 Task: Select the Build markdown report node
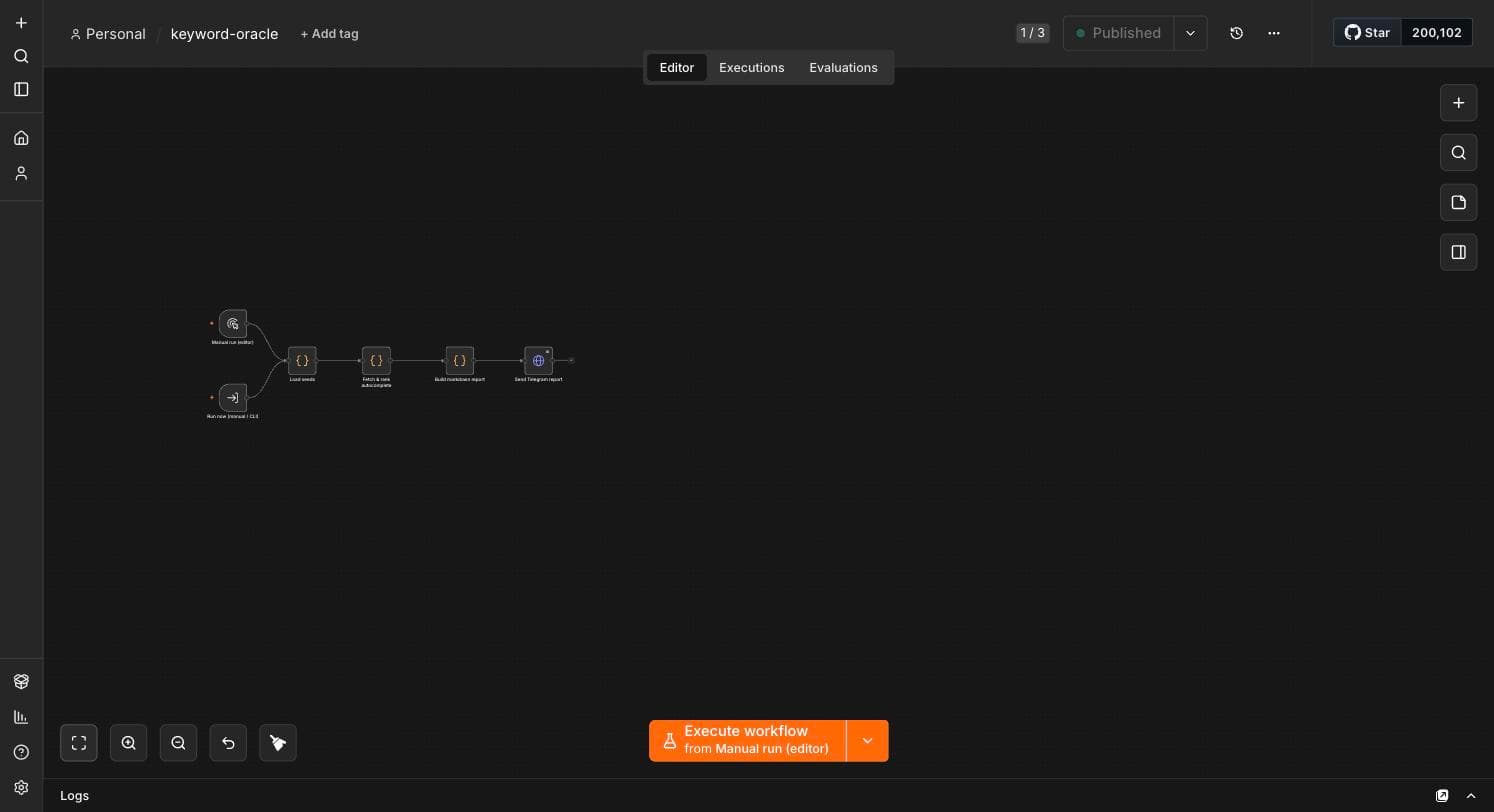[460, 361]
